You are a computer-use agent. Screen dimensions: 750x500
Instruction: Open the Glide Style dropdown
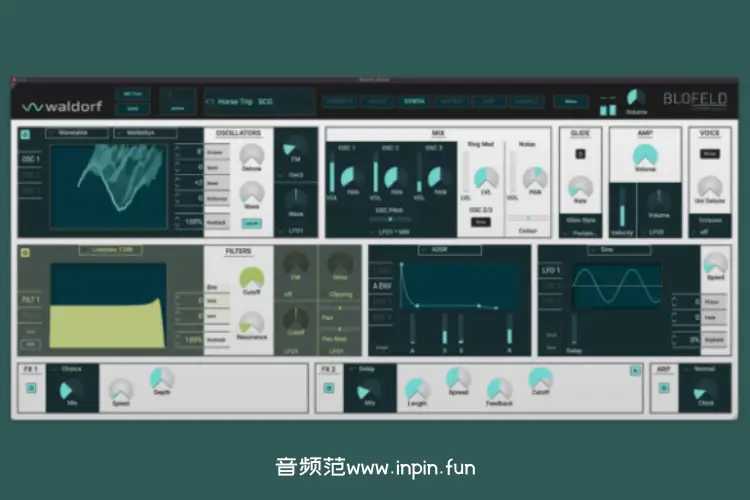click(x=580, y=233)
